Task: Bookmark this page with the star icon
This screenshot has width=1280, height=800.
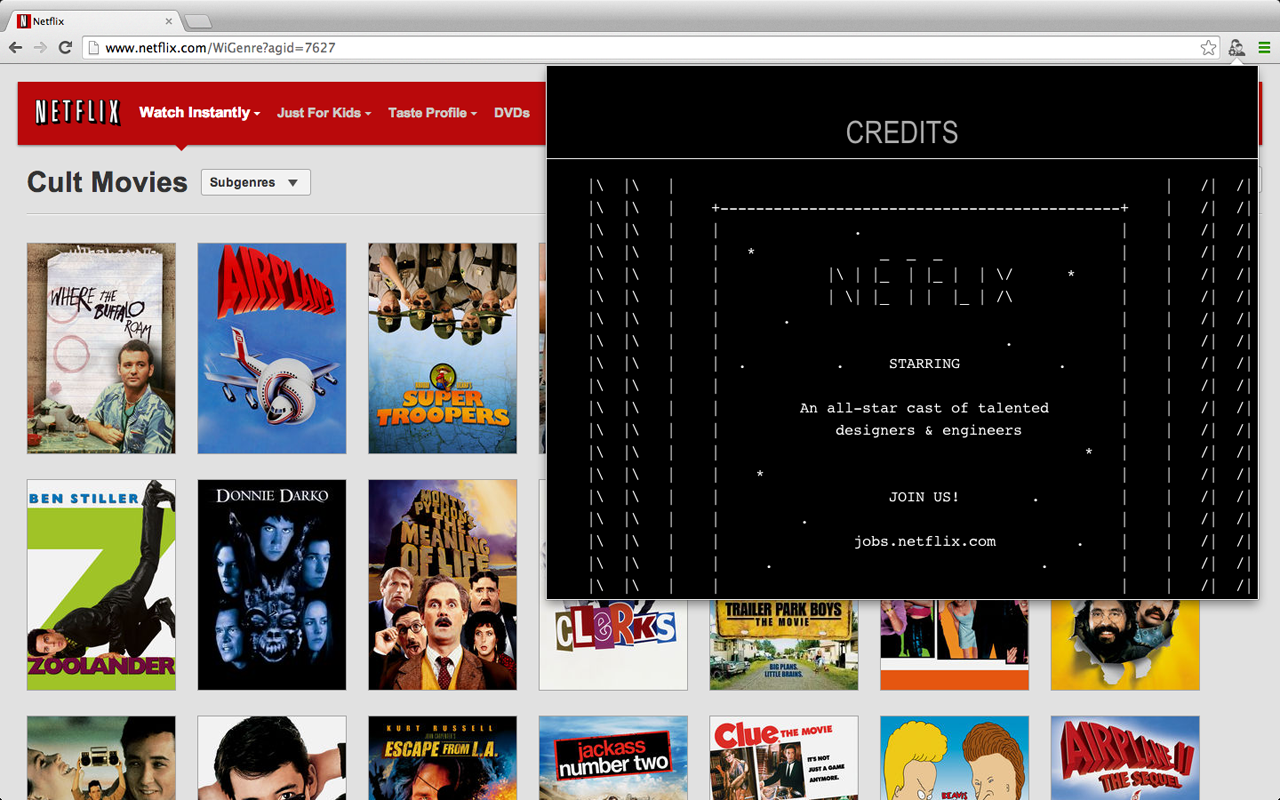Action: pos(1208,47)
